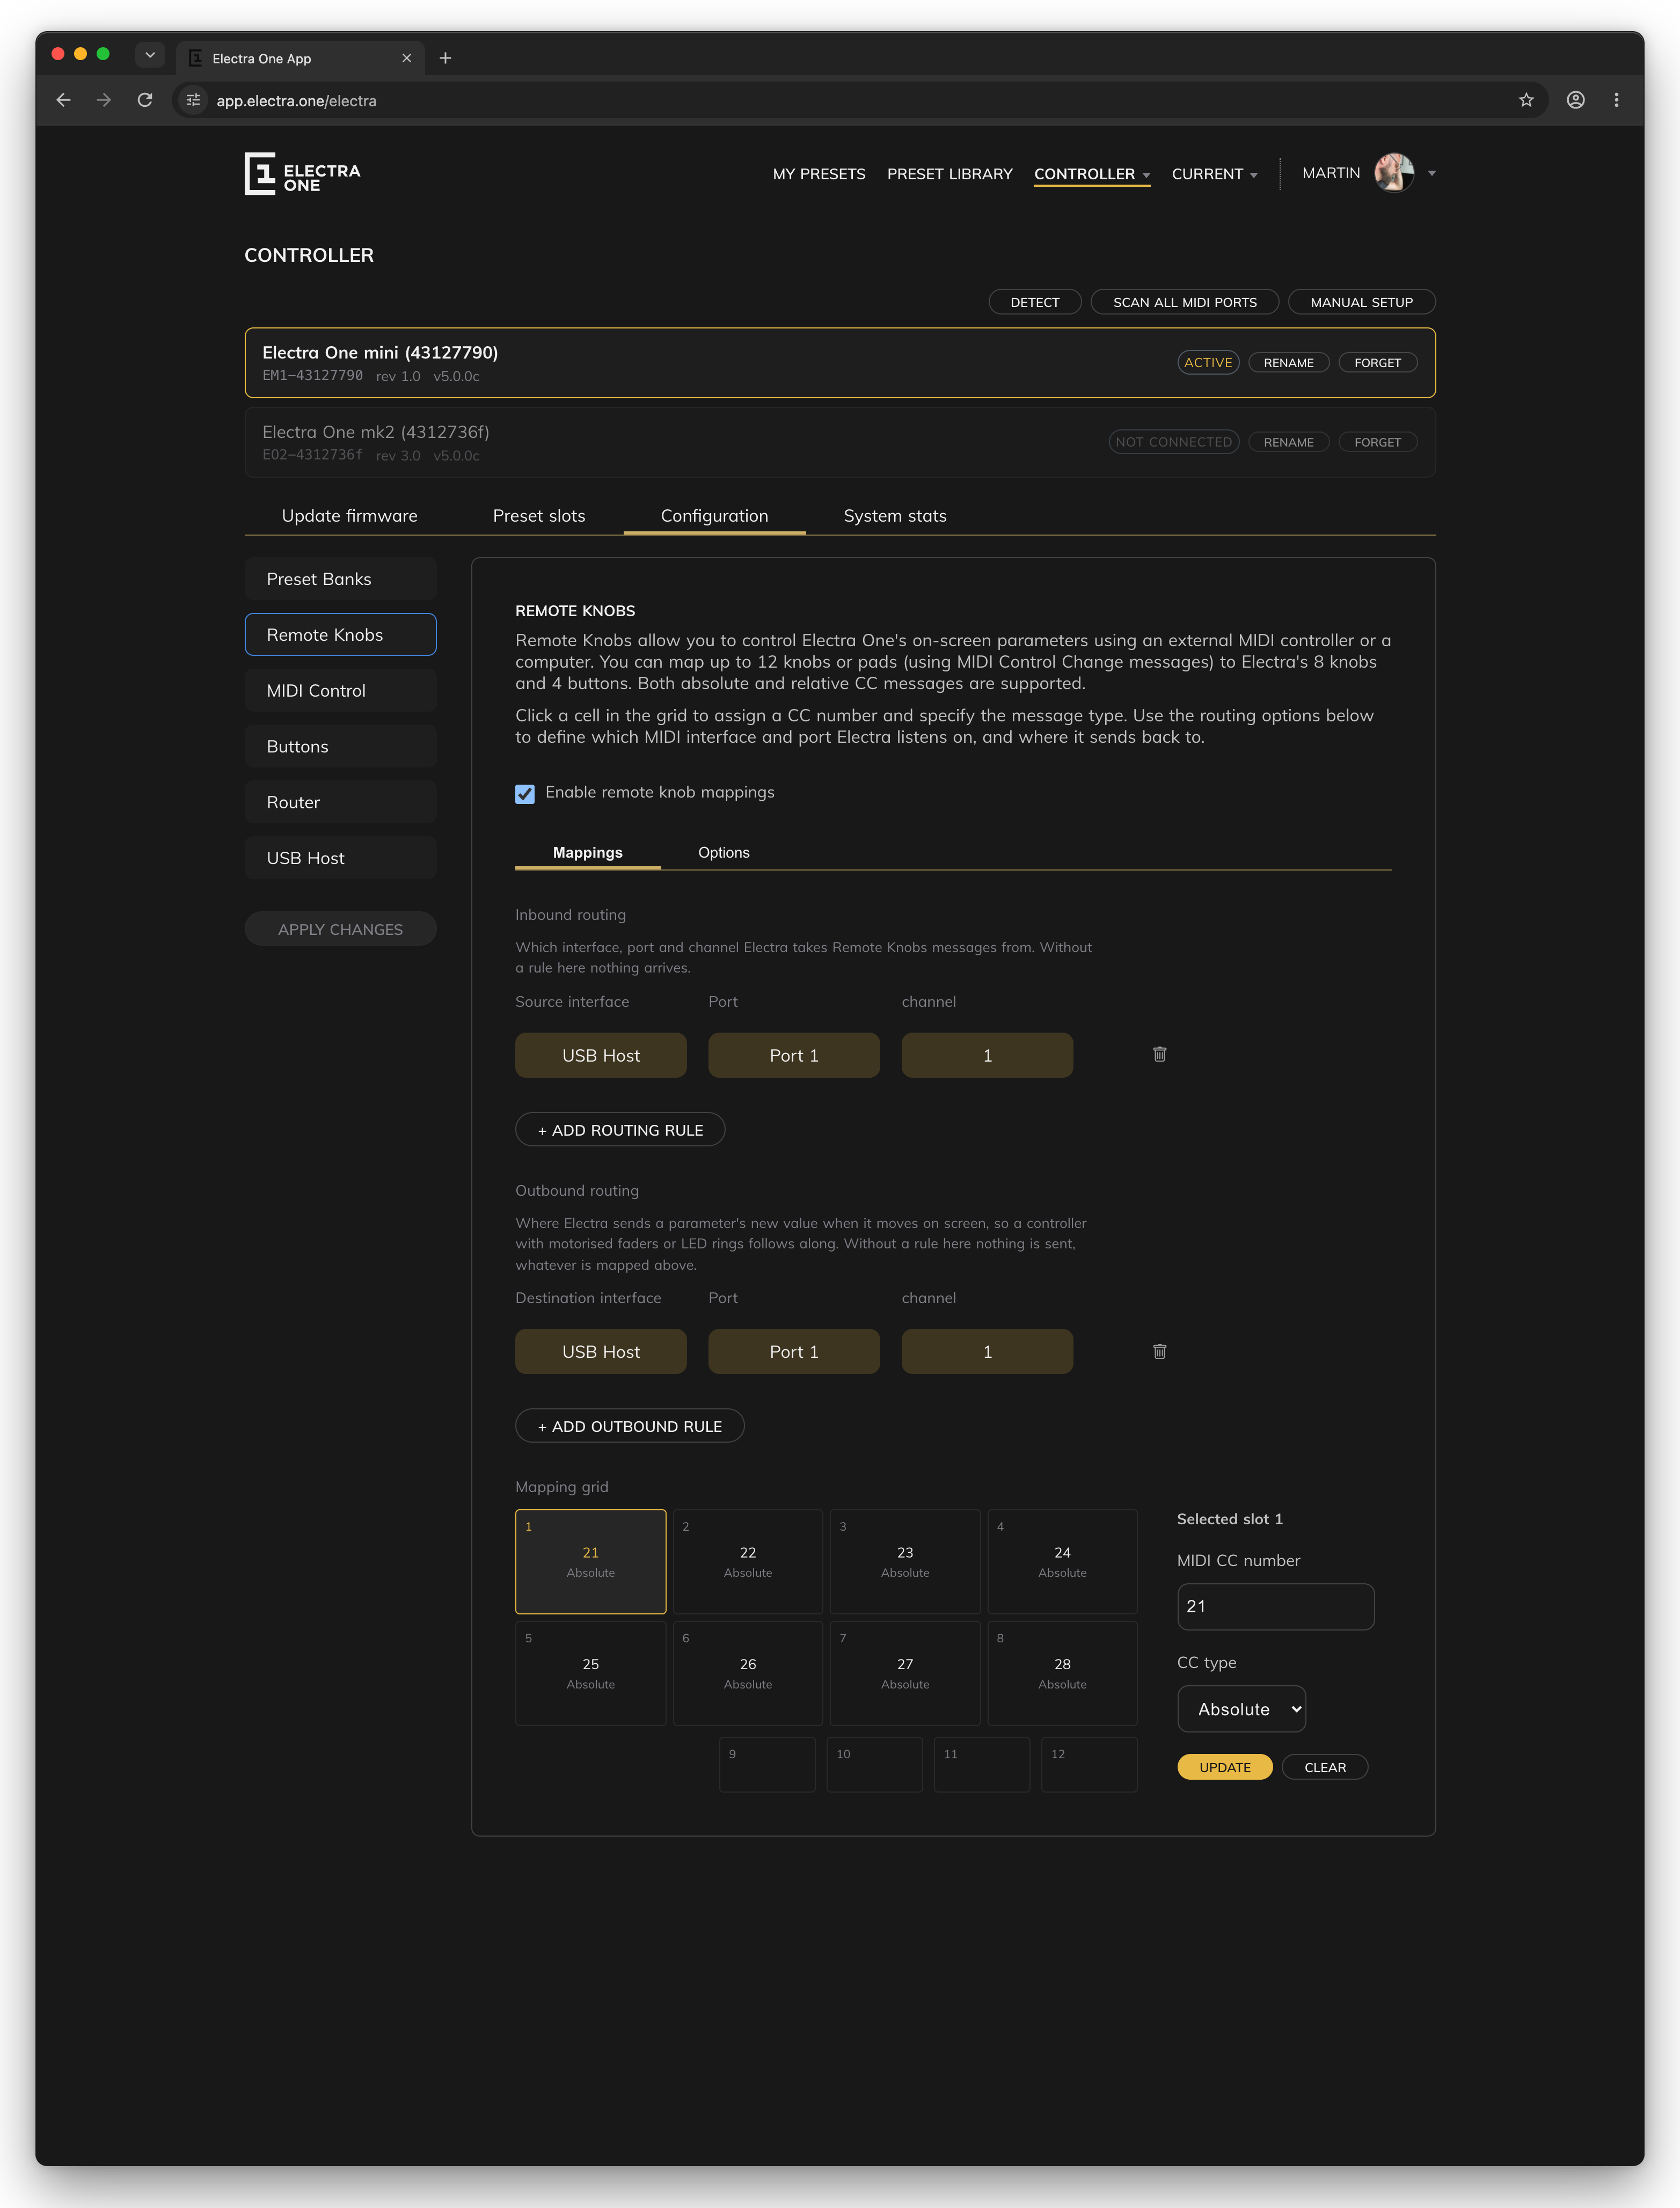Click the browser forward arrow
This screenshot has height=2208, width=1680.
pos(104,100)
